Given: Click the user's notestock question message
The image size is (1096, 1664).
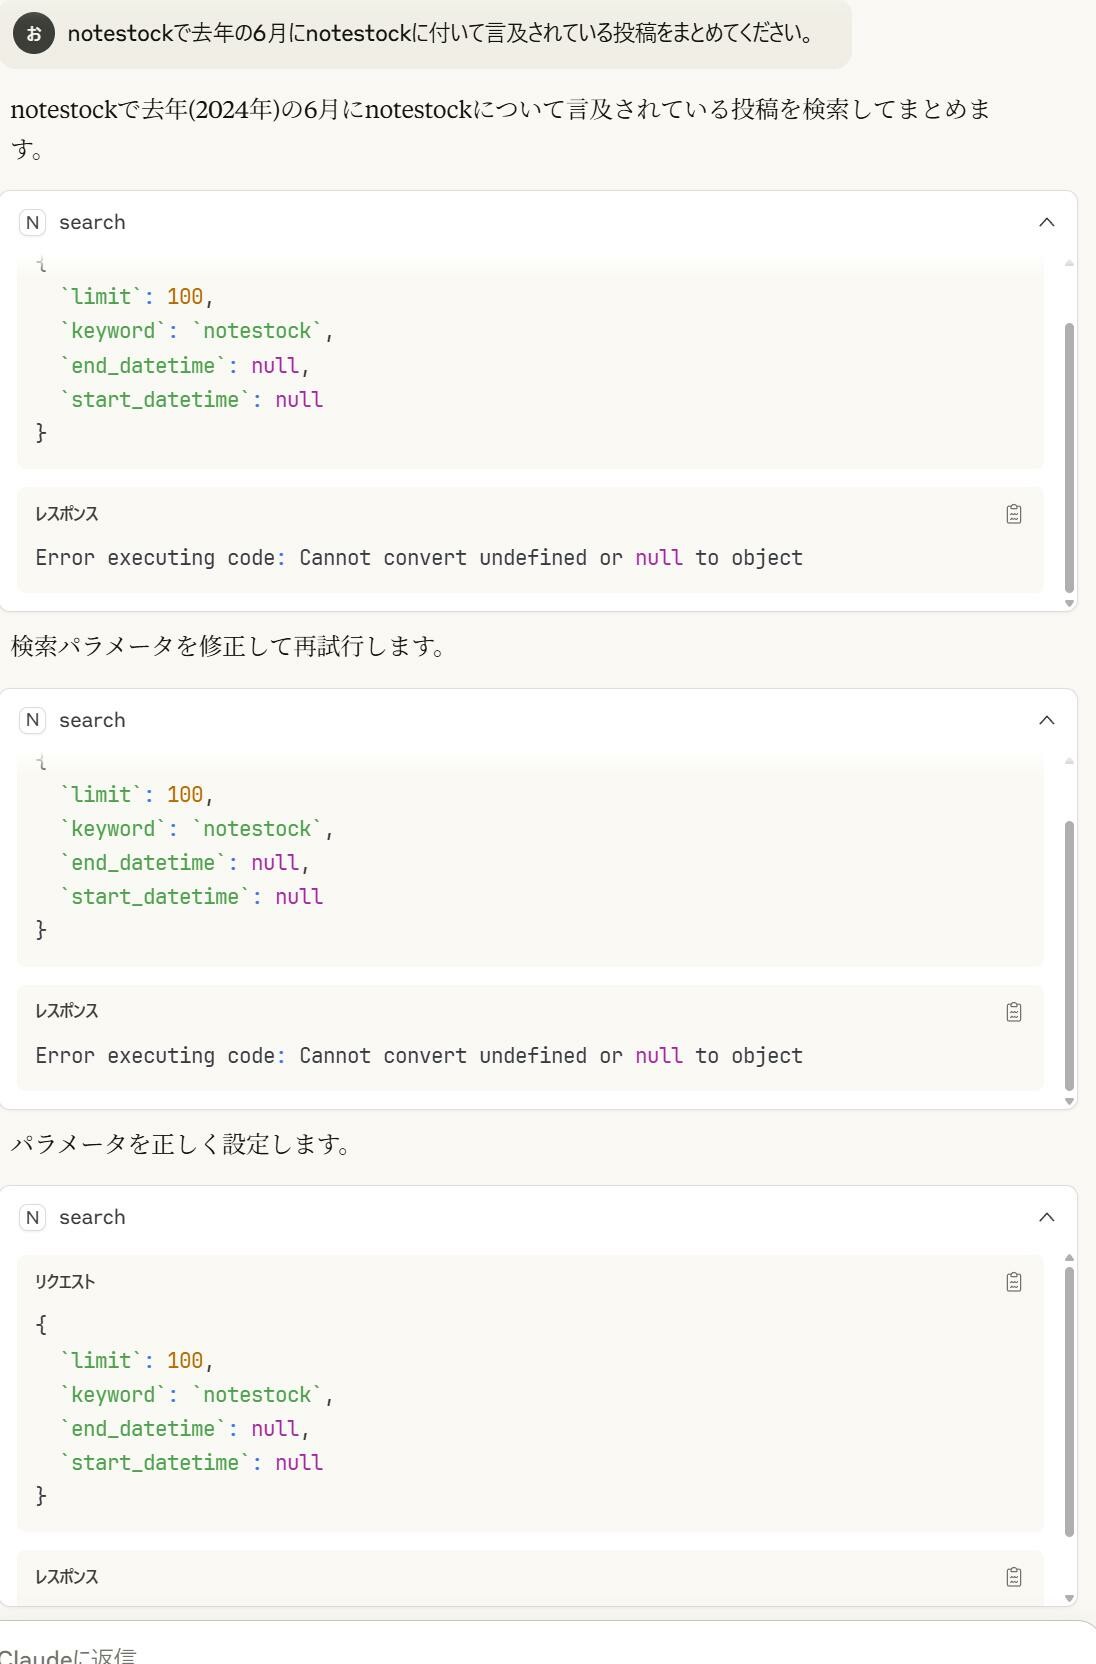Looking at the screenshot, I should 441,34.
